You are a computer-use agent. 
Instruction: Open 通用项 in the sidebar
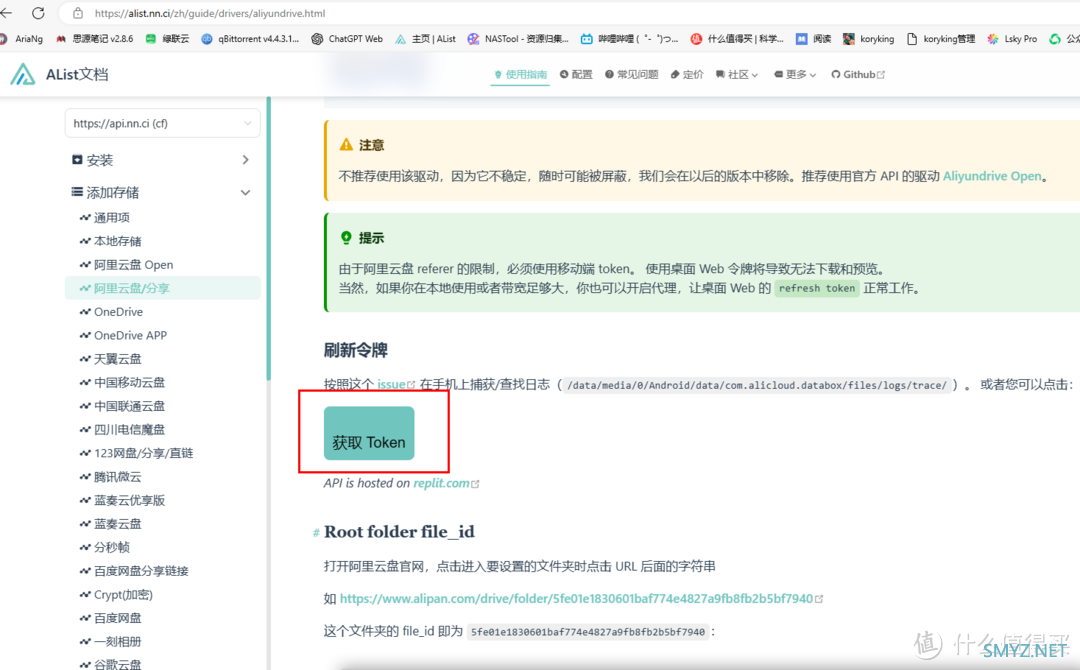105,218
